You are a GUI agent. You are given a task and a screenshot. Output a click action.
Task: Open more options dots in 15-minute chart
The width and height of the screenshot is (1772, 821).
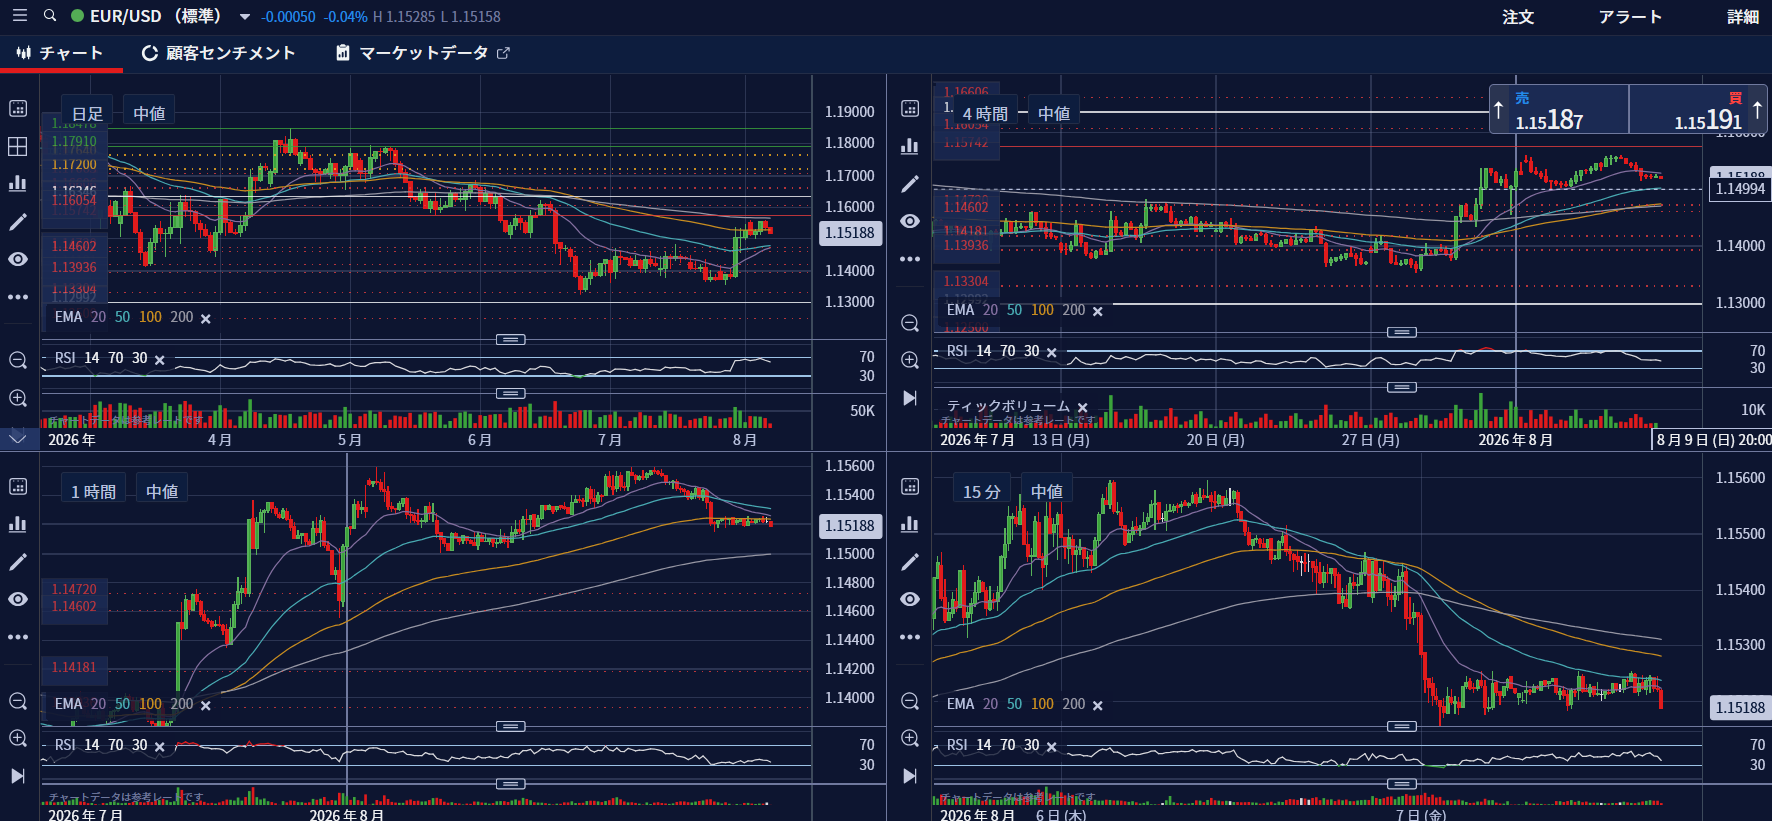click(910, 637)
